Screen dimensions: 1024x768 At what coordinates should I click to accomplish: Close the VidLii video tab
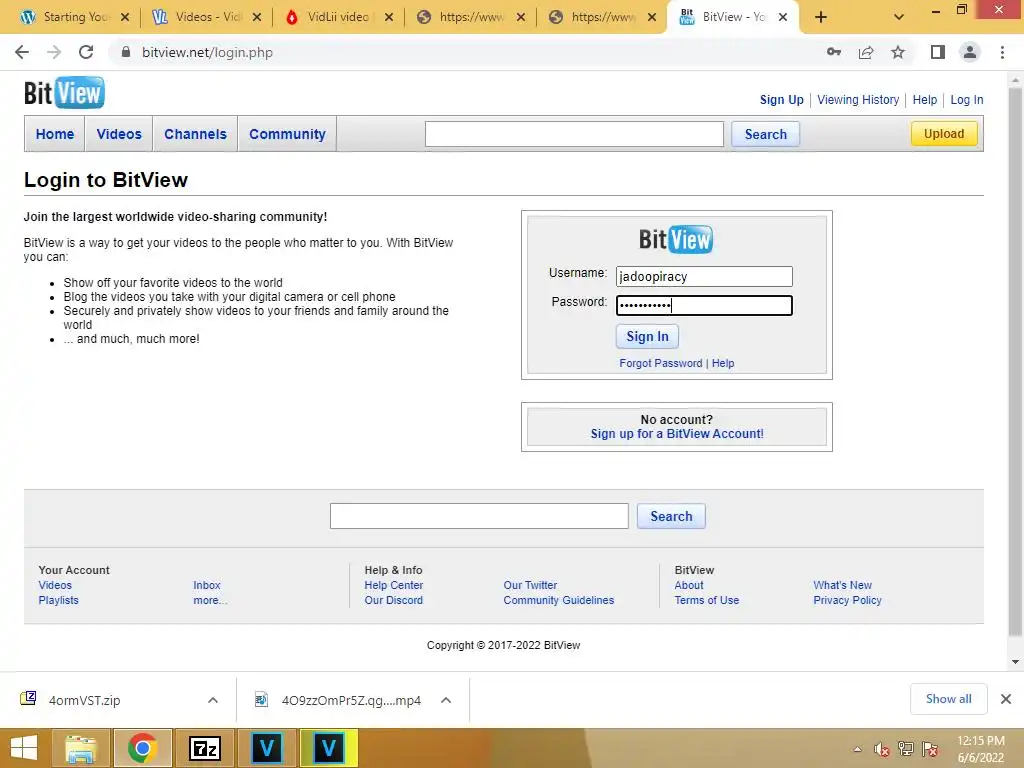[x=389, y=17]
